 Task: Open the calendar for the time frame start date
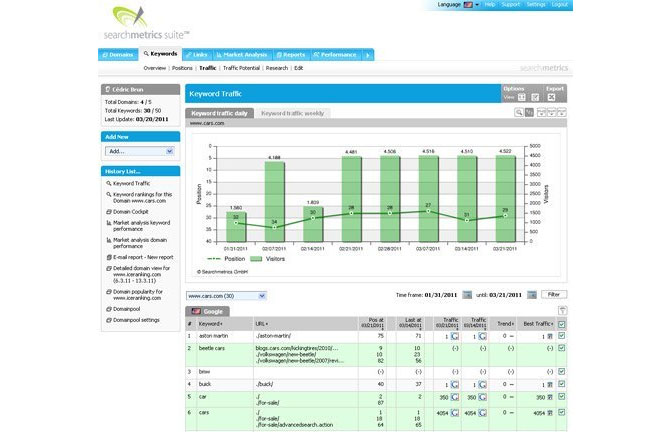(x=467, y=295)
